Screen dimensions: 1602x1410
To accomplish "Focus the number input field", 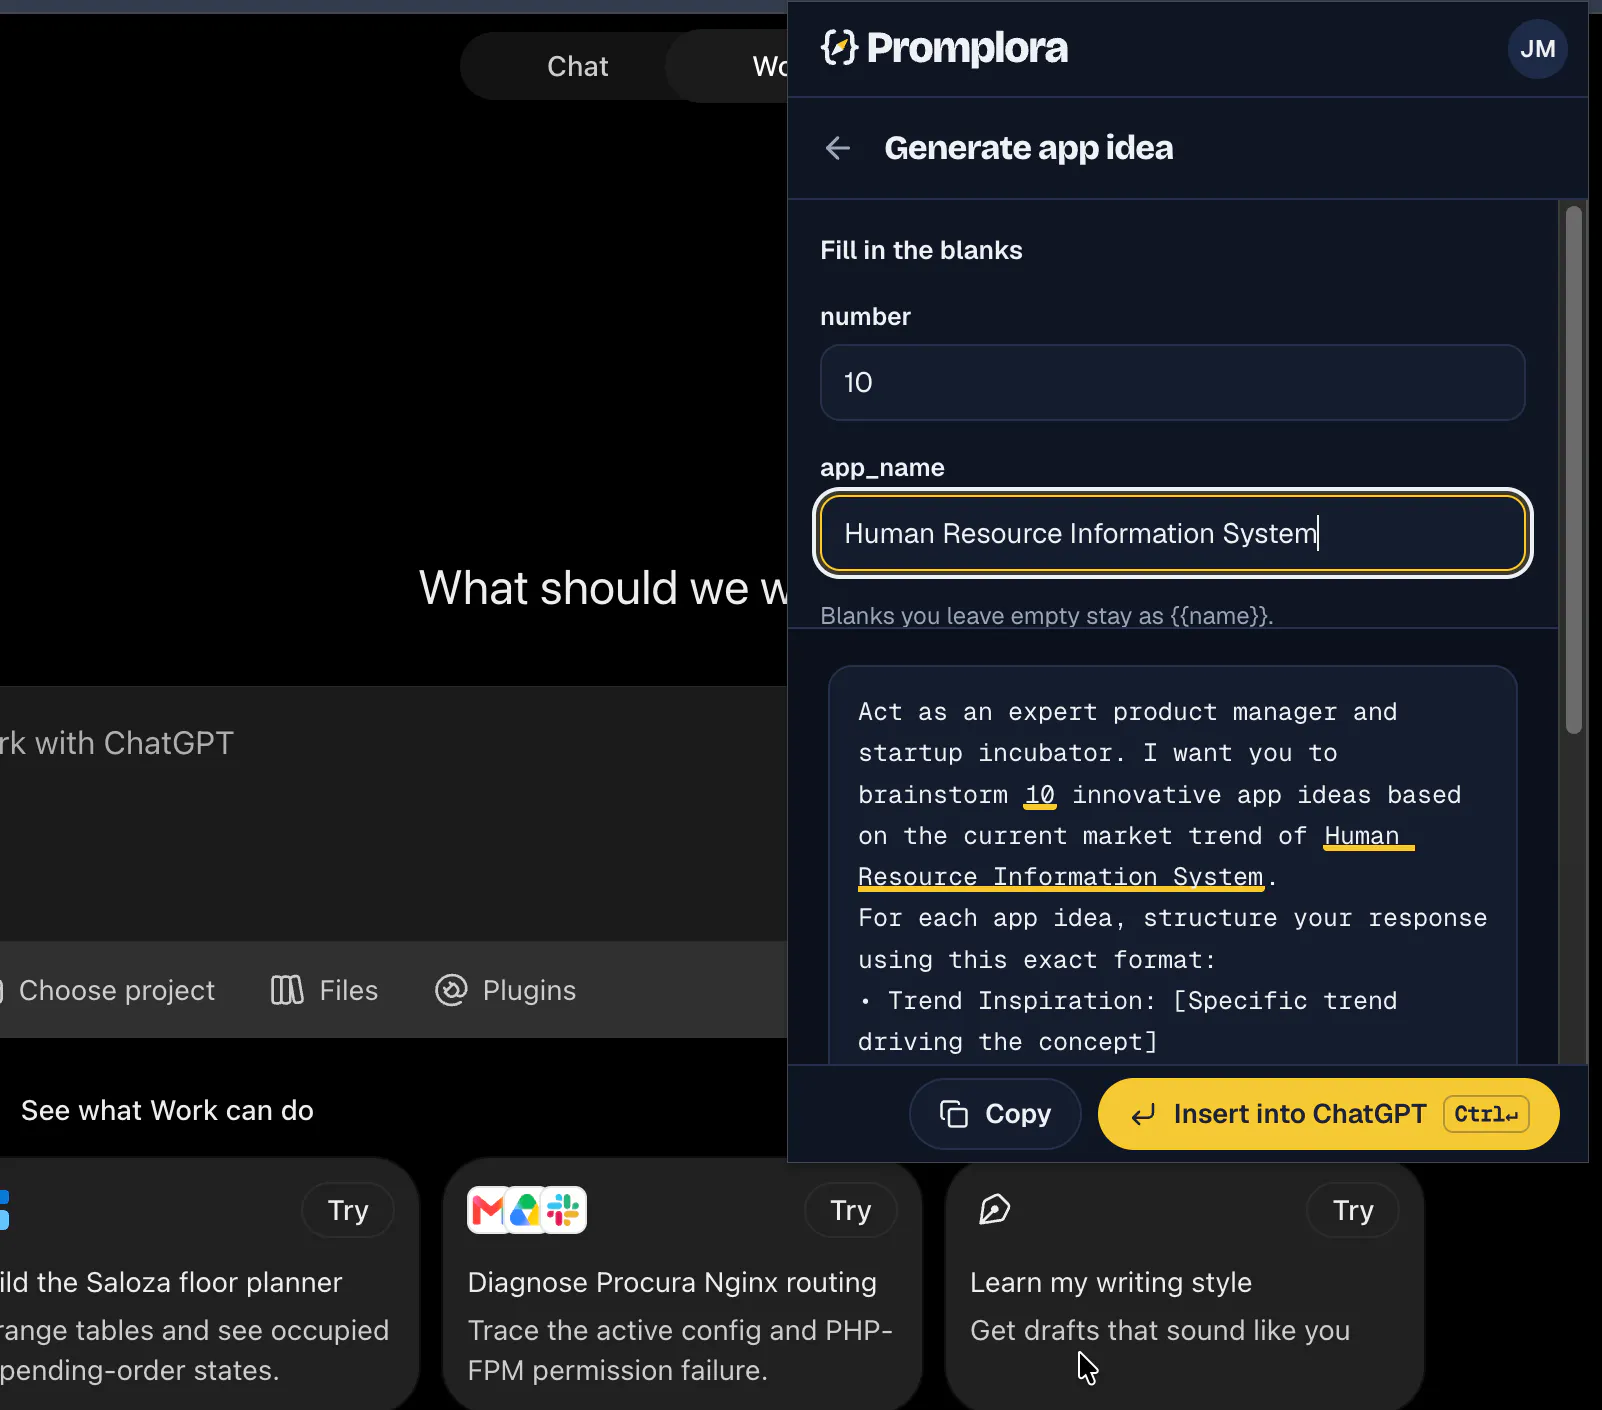I will [1172, 382].
